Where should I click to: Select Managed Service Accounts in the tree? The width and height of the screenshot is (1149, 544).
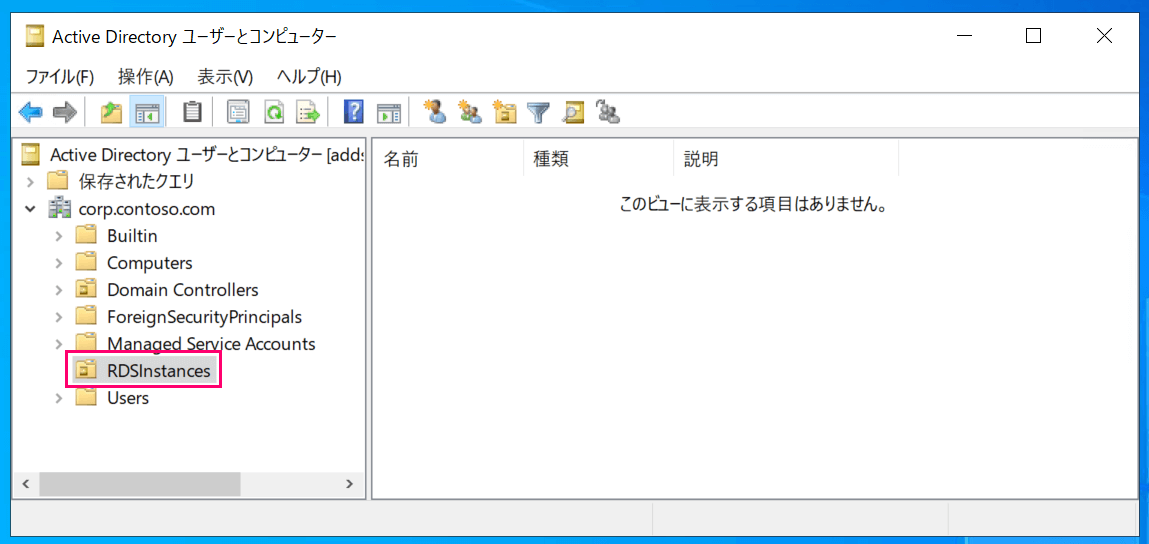pos(211,344)
